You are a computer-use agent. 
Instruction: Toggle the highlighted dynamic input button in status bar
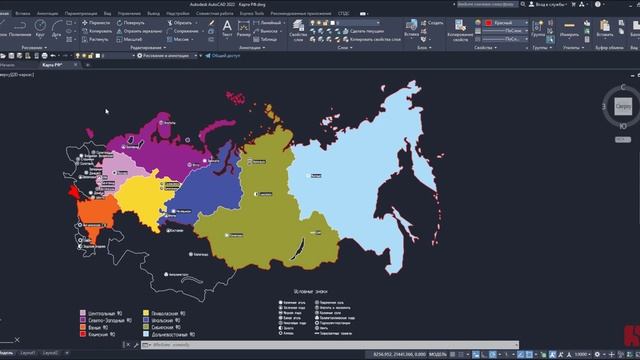(476, 354)
